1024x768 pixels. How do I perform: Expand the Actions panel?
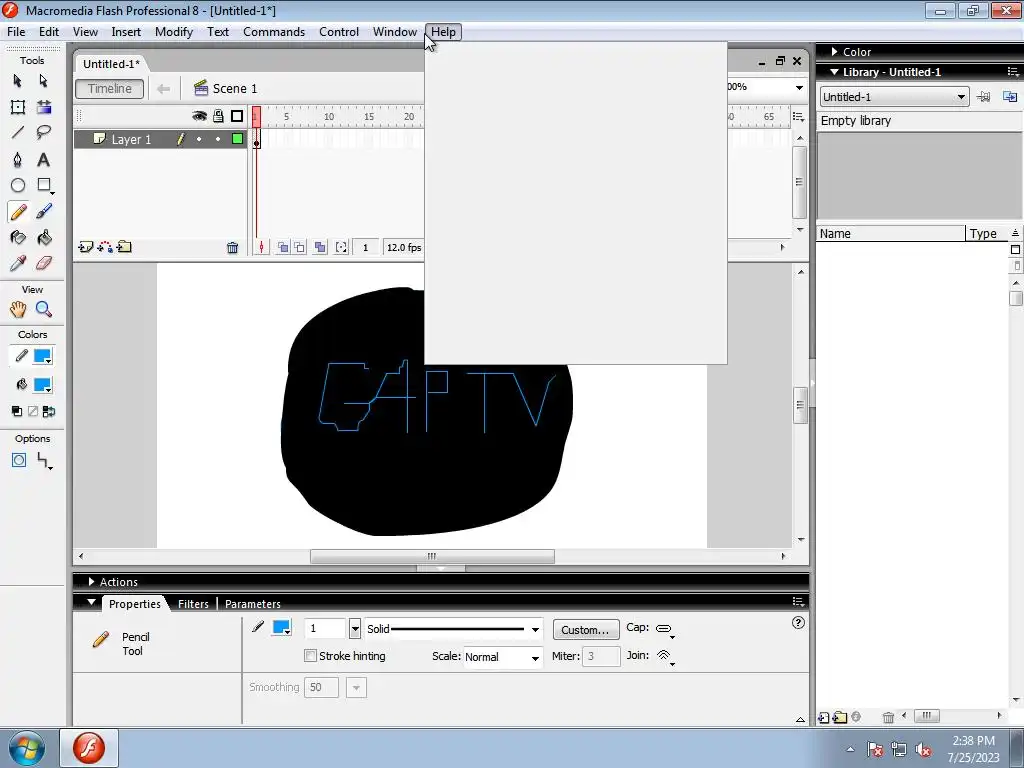point(91,581)
